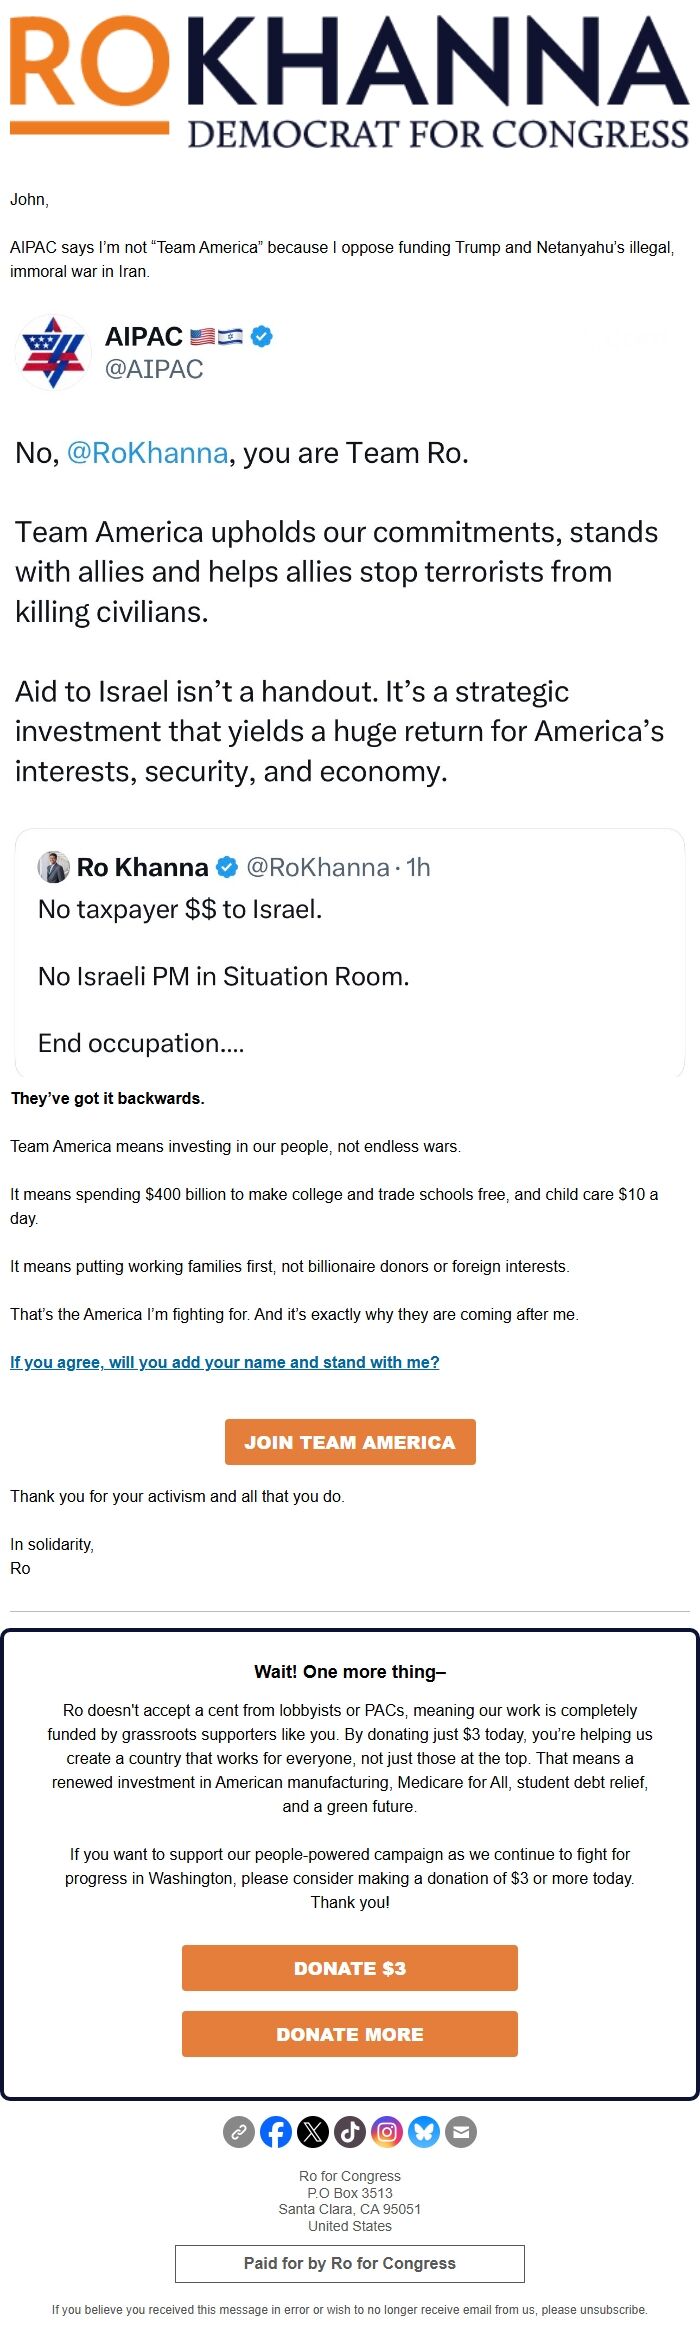The width and height of the screenshot is (700, 2333).
Task: Select the DONATE MORE button
Action: tap(350, 2033)
